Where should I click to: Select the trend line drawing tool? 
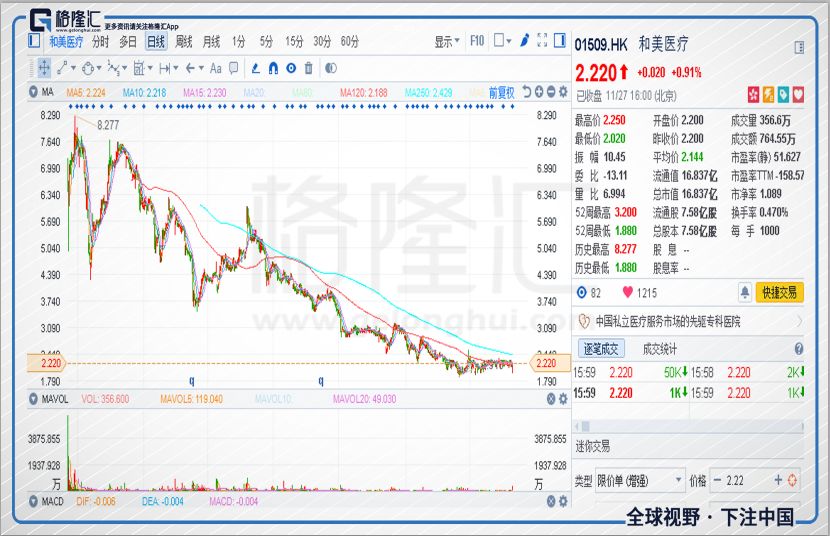click(62, 68)
